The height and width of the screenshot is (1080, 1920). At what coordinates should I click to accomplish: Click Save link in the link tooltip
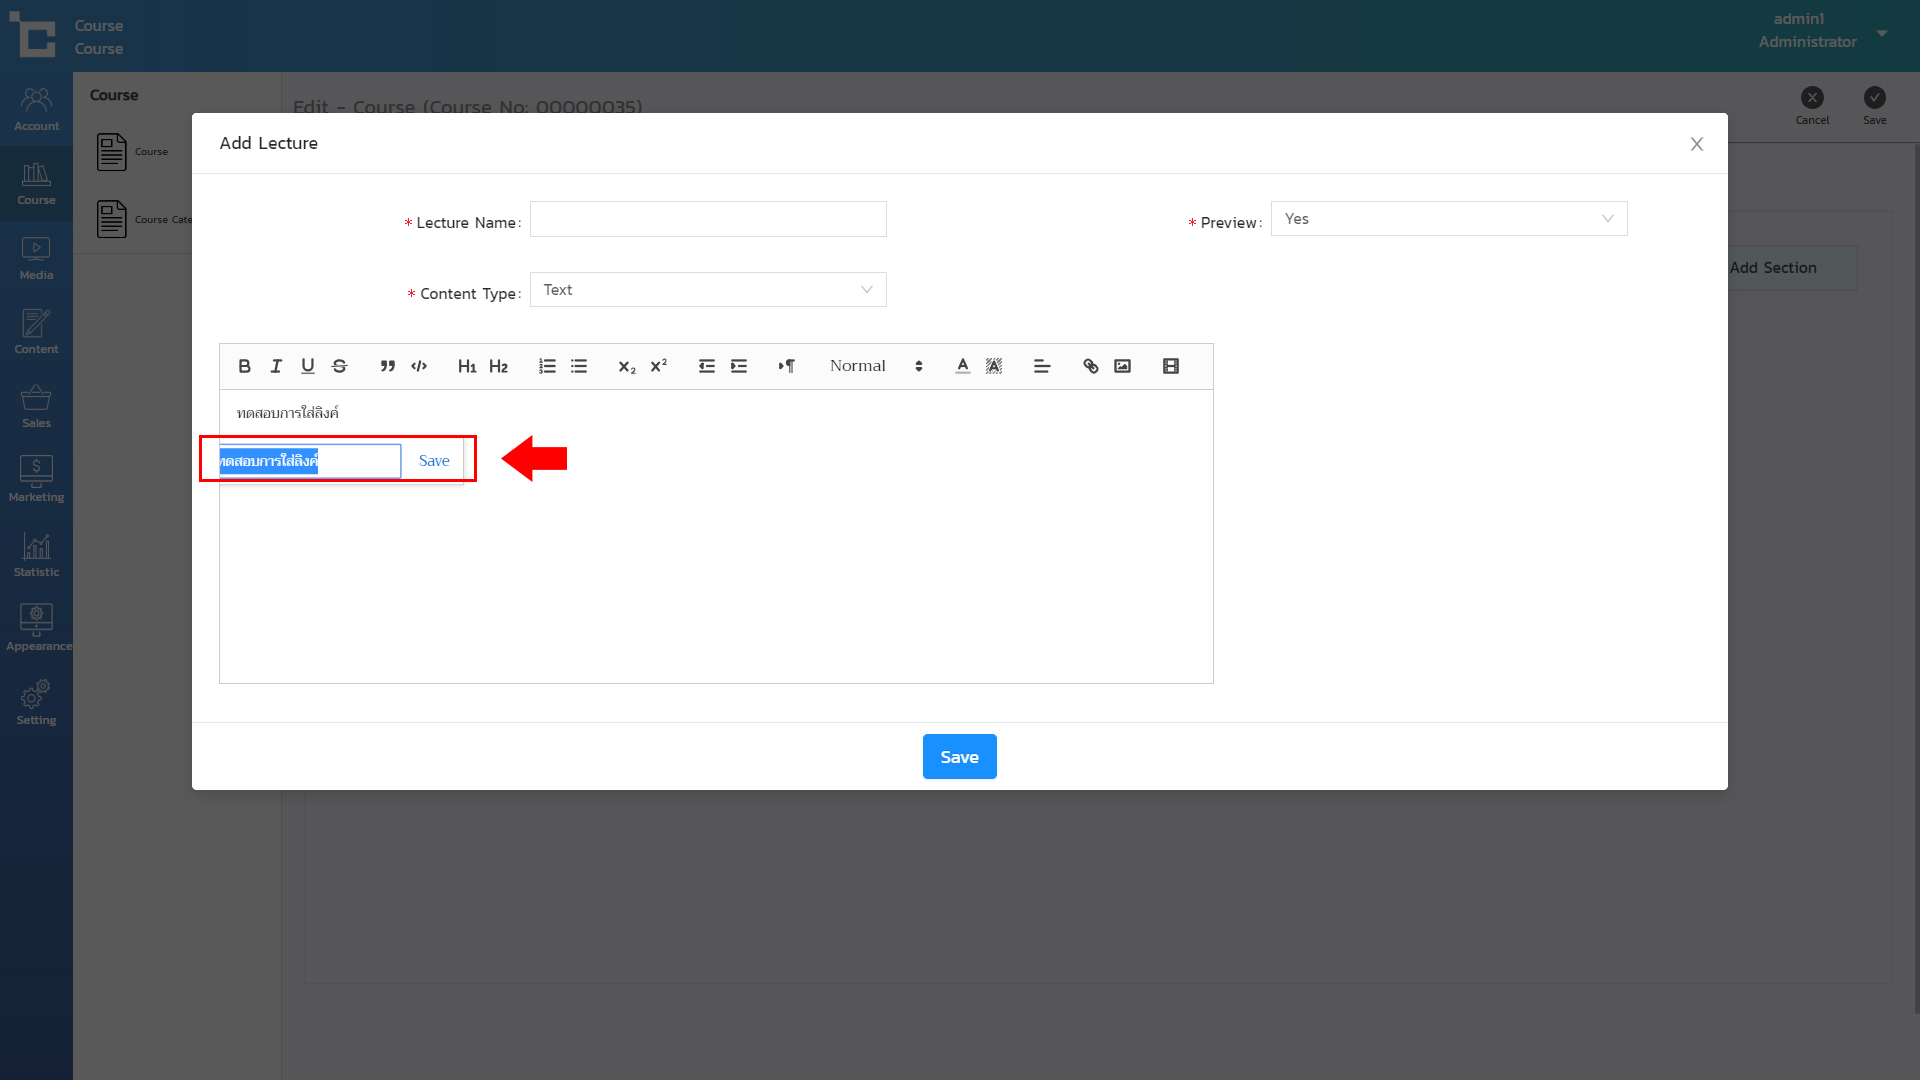click(x=434, y=461)
